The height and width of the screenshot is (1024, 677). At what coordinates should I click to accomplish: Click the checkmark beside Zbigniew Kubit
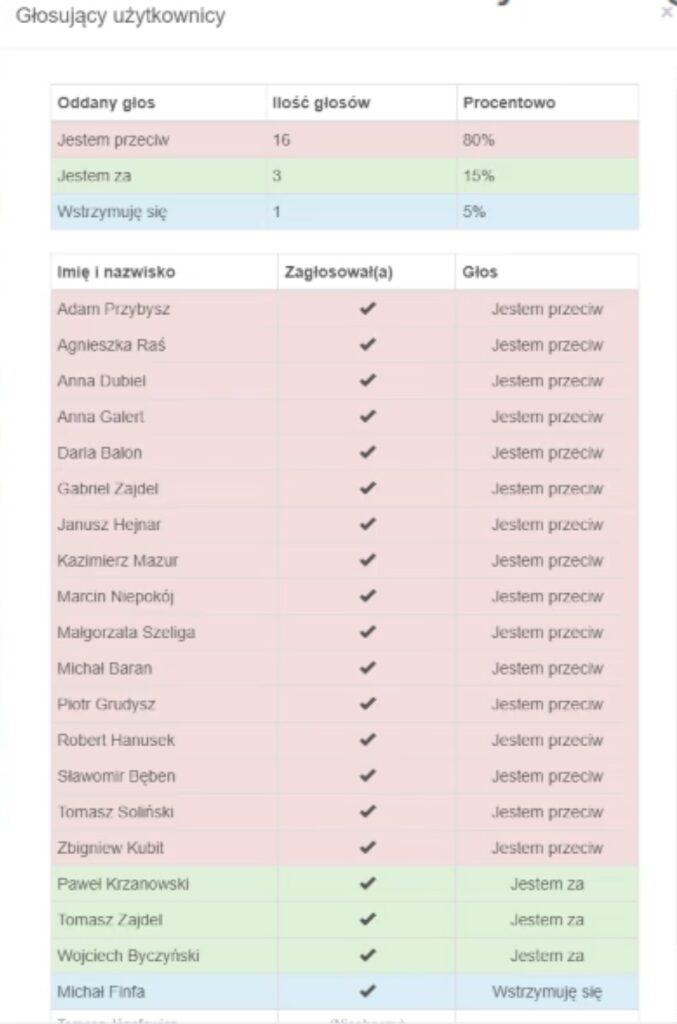click(367, 848)
